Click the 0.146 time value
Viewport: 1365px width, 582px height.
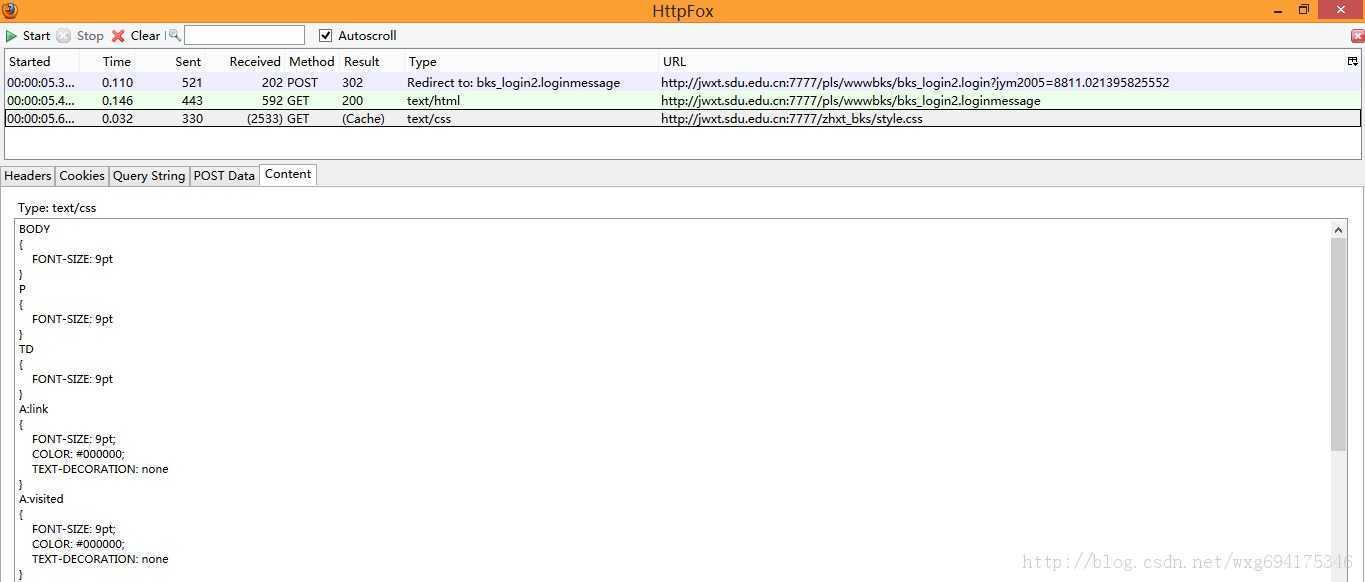pos(117,101)
